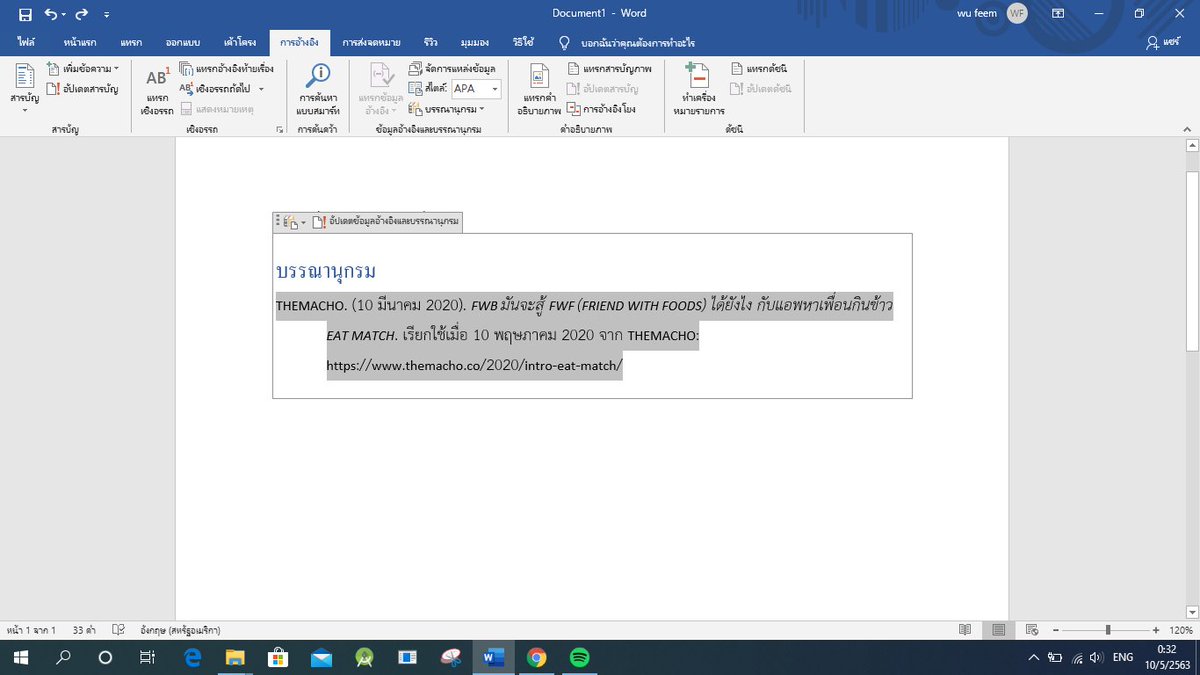Viewport: 1200px width, 675px height.
Task: Switch to the เค้าโครง (Layout) tab
Action: [239, 43]
